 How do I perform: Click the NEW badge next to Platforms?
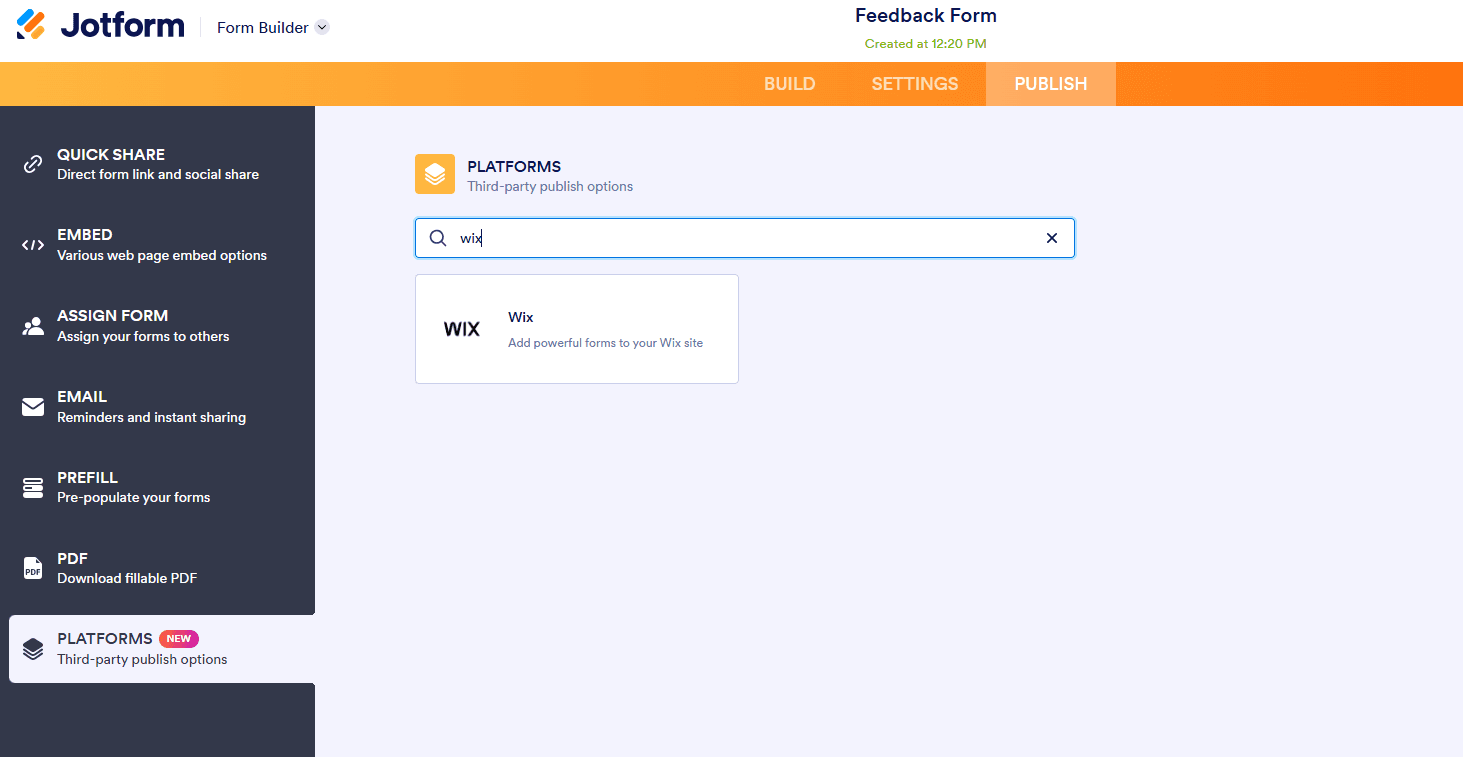coord(178,638)
